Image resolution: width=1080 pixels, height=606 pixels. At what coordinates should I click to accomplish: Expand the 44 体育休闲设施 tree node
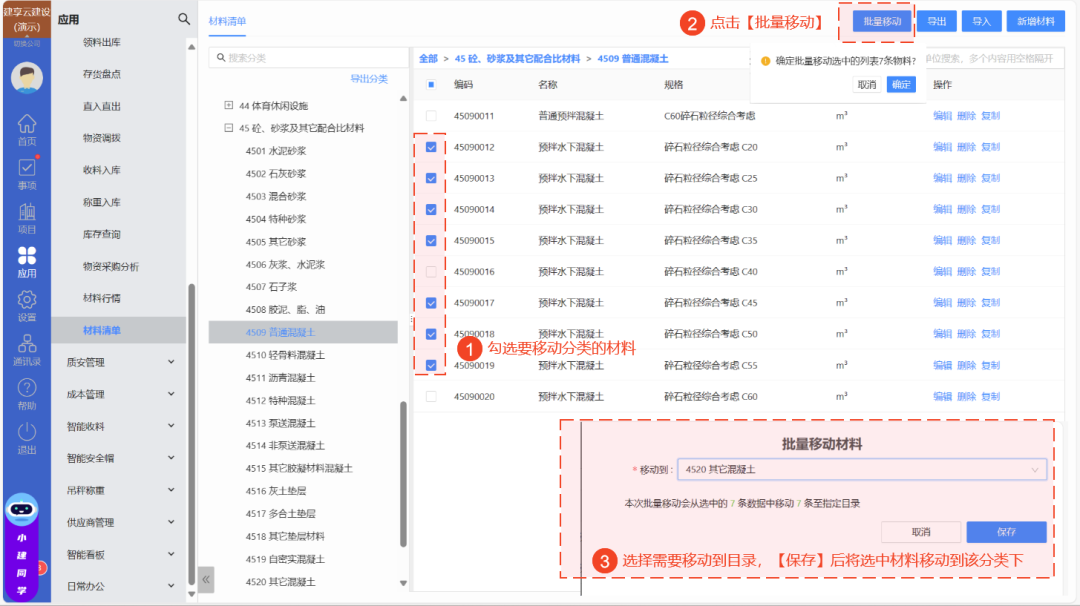229,105
